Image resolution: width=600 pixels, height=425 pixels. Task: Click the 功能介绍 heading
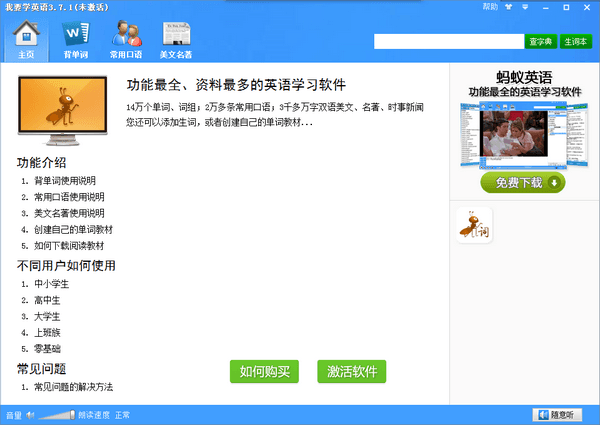point(41,163)
